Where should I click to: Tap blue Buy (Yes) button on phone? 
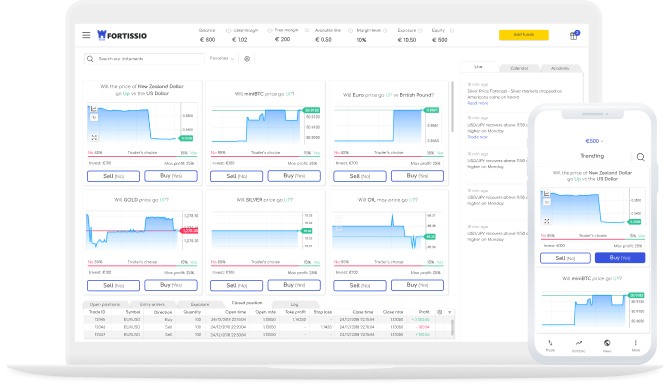click(620, 258)
